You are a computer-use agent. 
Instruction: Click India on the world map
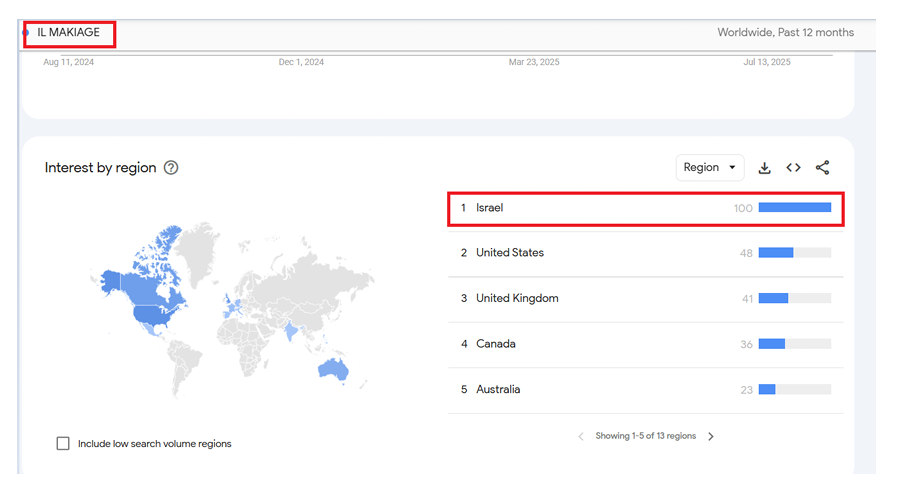[290, 332]
